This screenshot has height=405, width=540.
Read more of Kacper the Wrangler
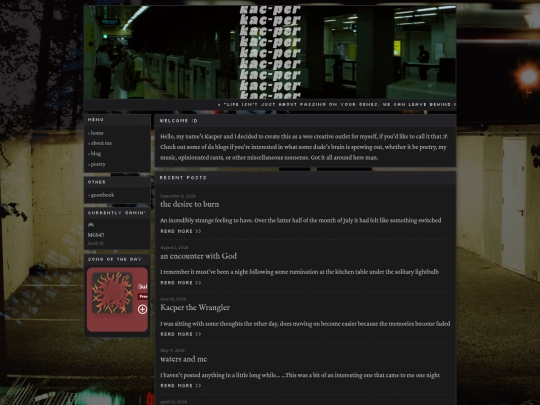pyautogui.click(x=181, y=334)
